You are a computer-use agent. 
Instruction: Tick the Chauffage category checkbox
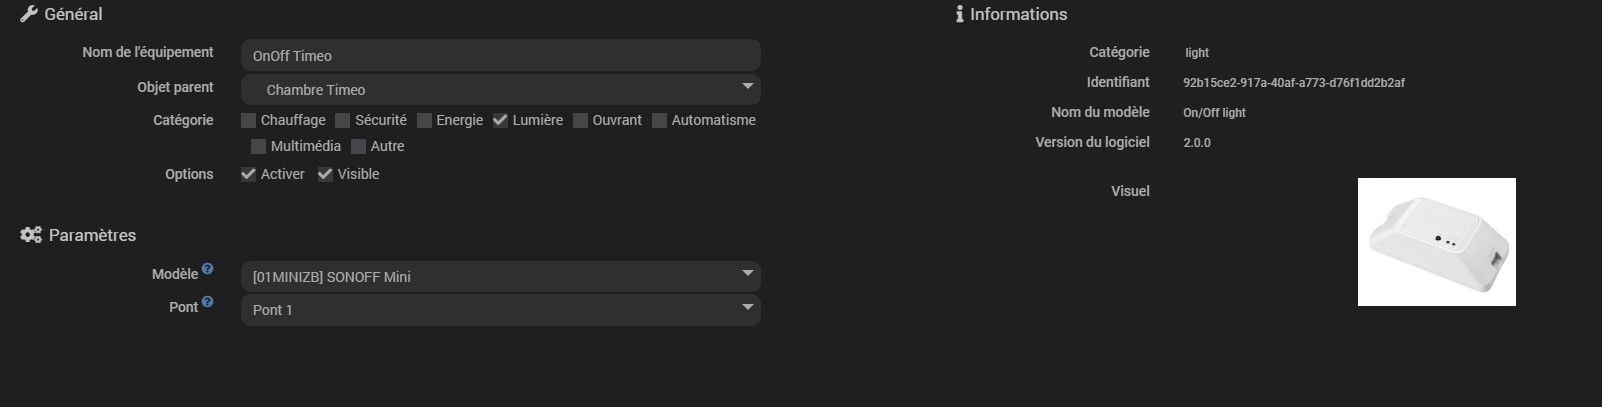pos(249,121)
